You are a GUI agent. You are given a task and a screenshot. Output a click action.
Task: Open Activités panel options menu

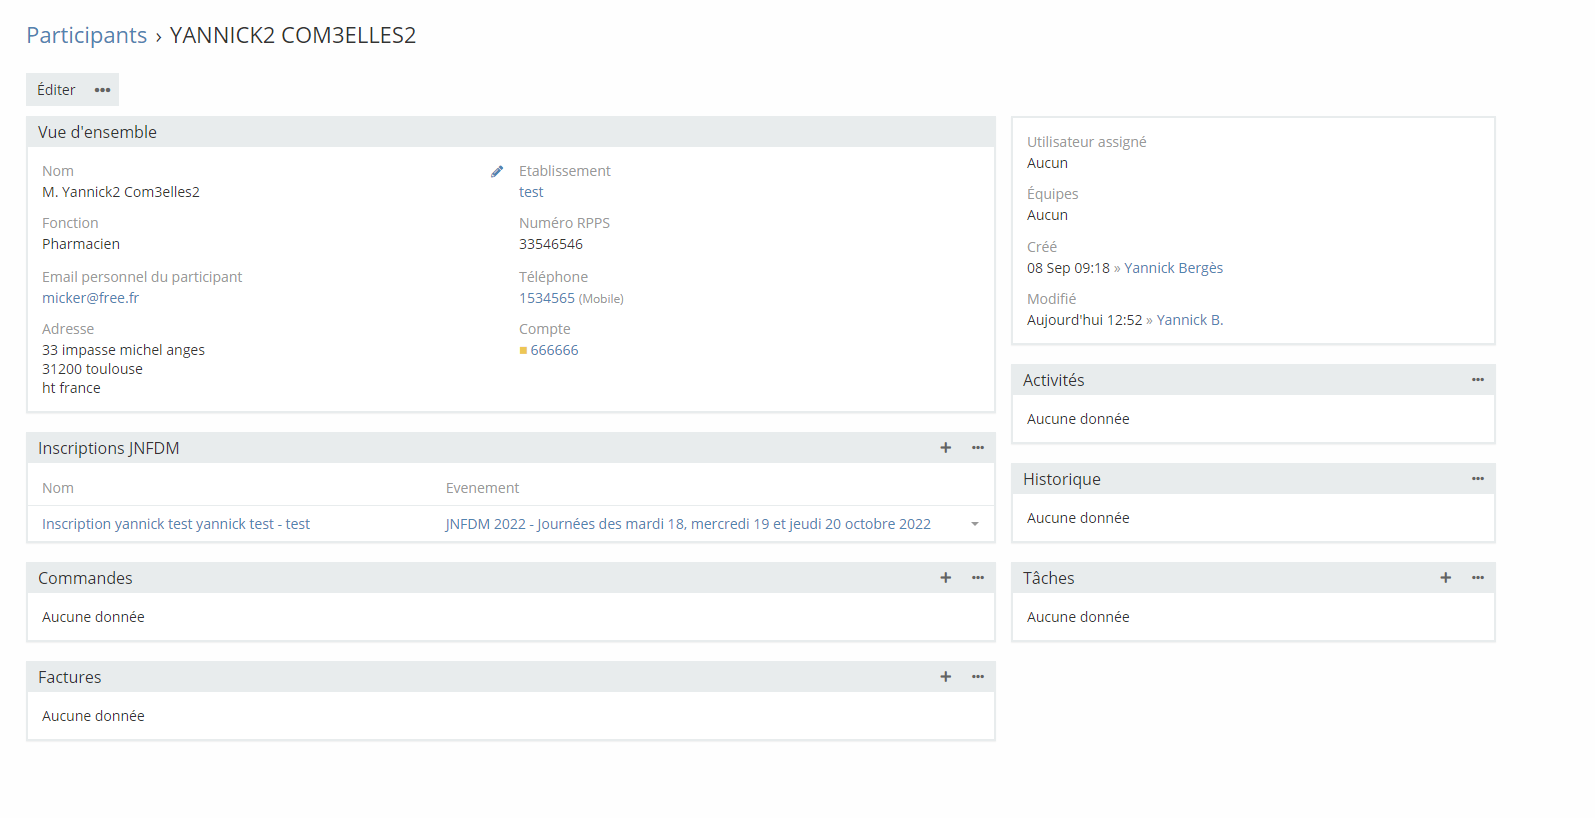pyautogui.click(x=1478, y=380)
